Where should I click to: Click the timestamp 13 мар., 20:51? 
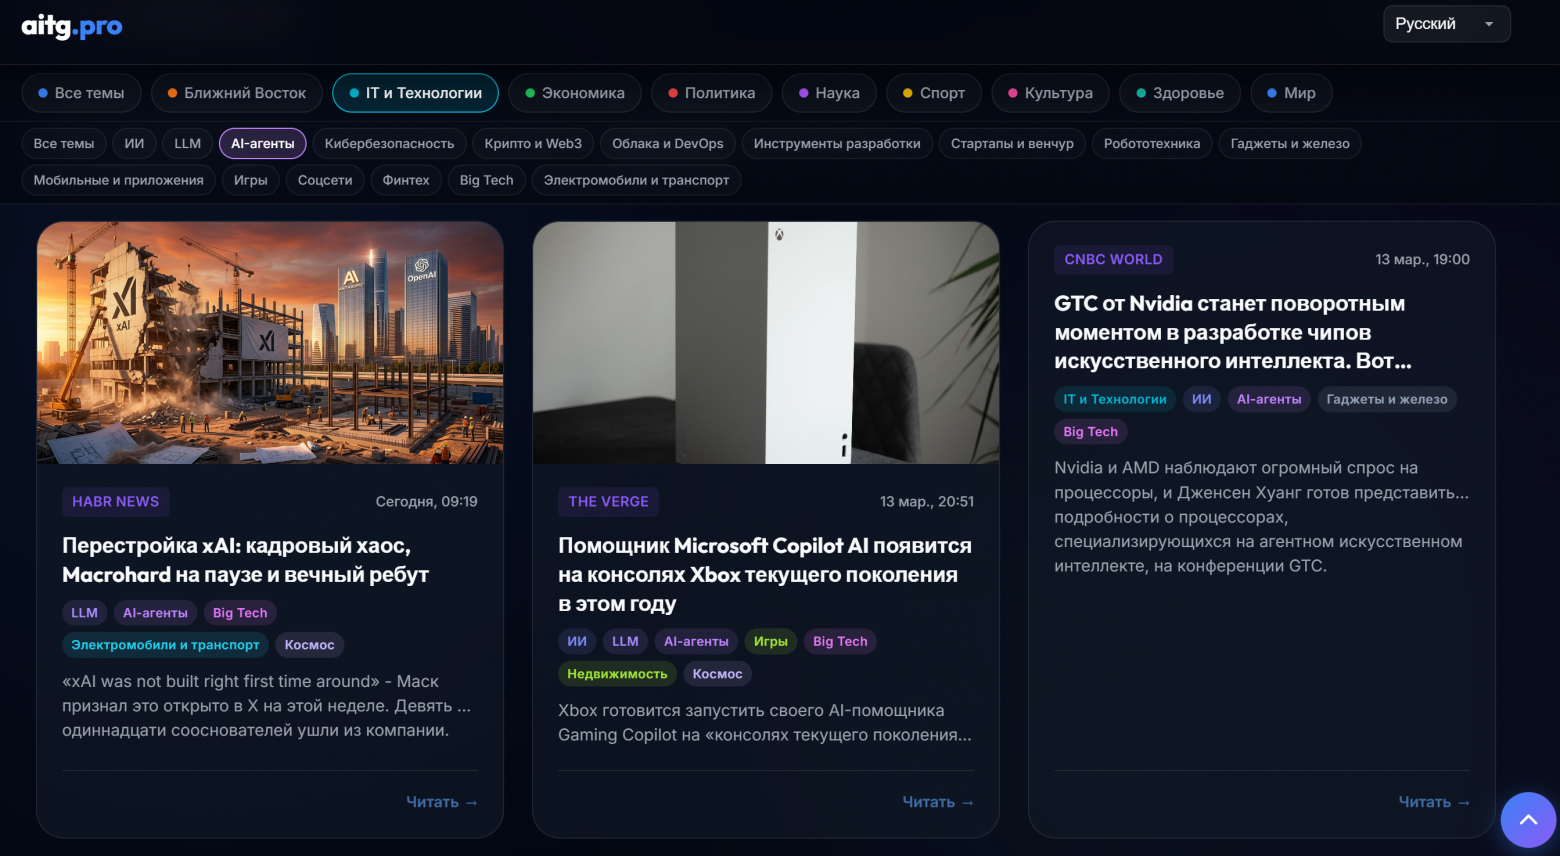click(x=927, y=502)
